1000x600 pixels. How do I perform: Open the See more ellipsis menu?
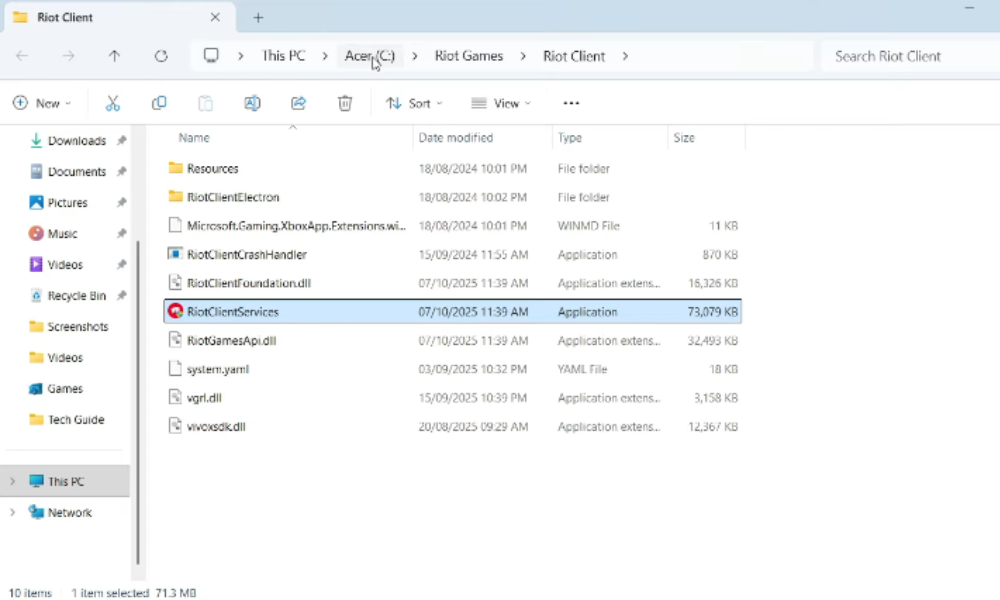coord(571,103)
